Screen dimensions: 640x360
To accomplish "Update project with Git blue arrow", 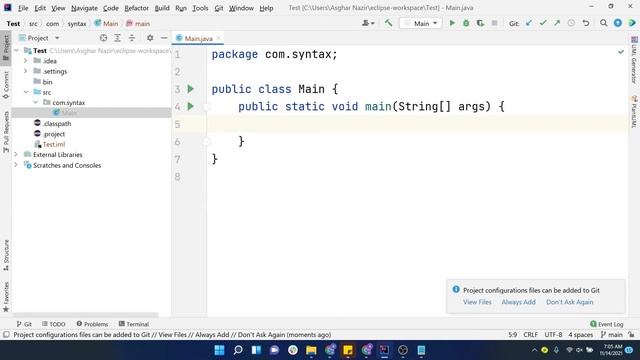I will pos(529,23).
